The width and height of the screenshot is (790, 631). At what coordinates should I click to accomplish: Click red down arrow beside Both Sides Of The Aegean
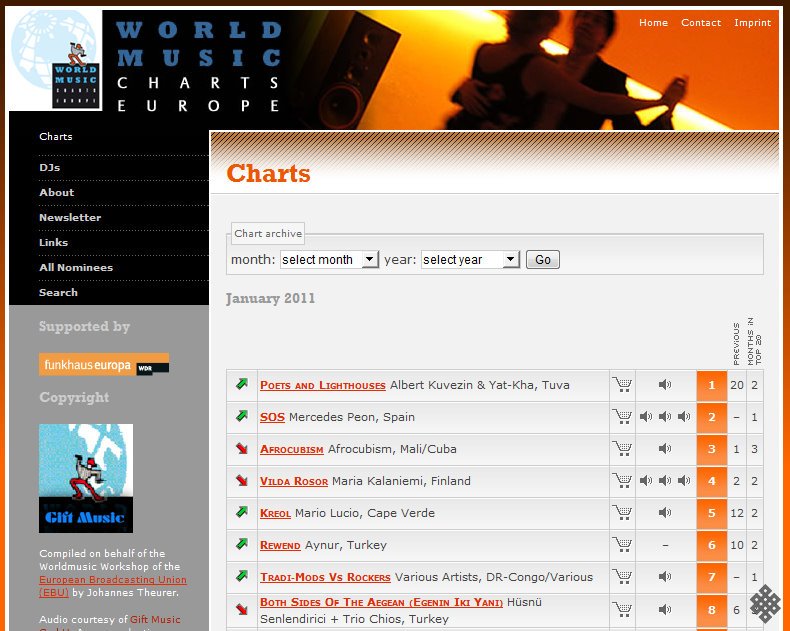tap(242, 609)
